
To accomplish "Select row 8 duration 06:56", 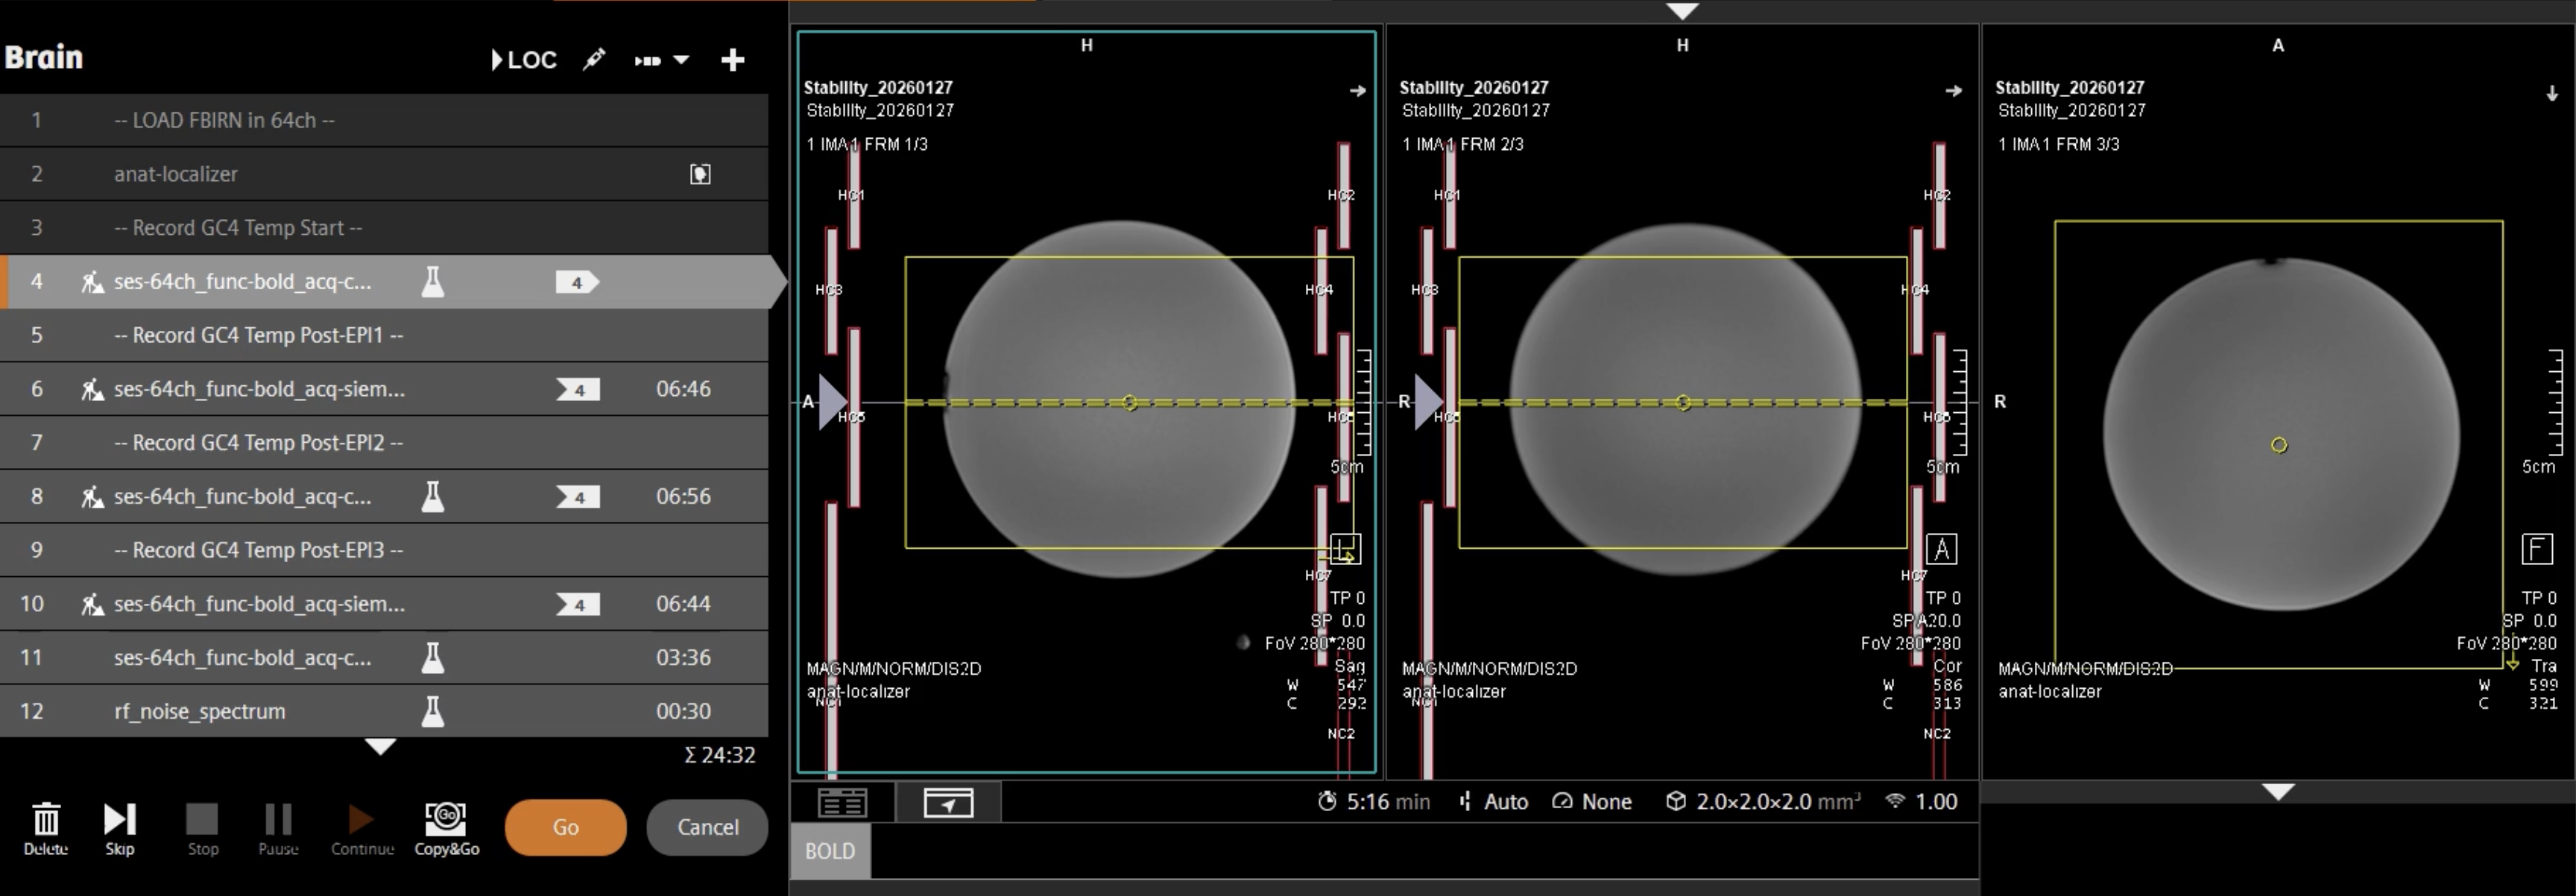I will pyautogui.click(x=683, y=497).
